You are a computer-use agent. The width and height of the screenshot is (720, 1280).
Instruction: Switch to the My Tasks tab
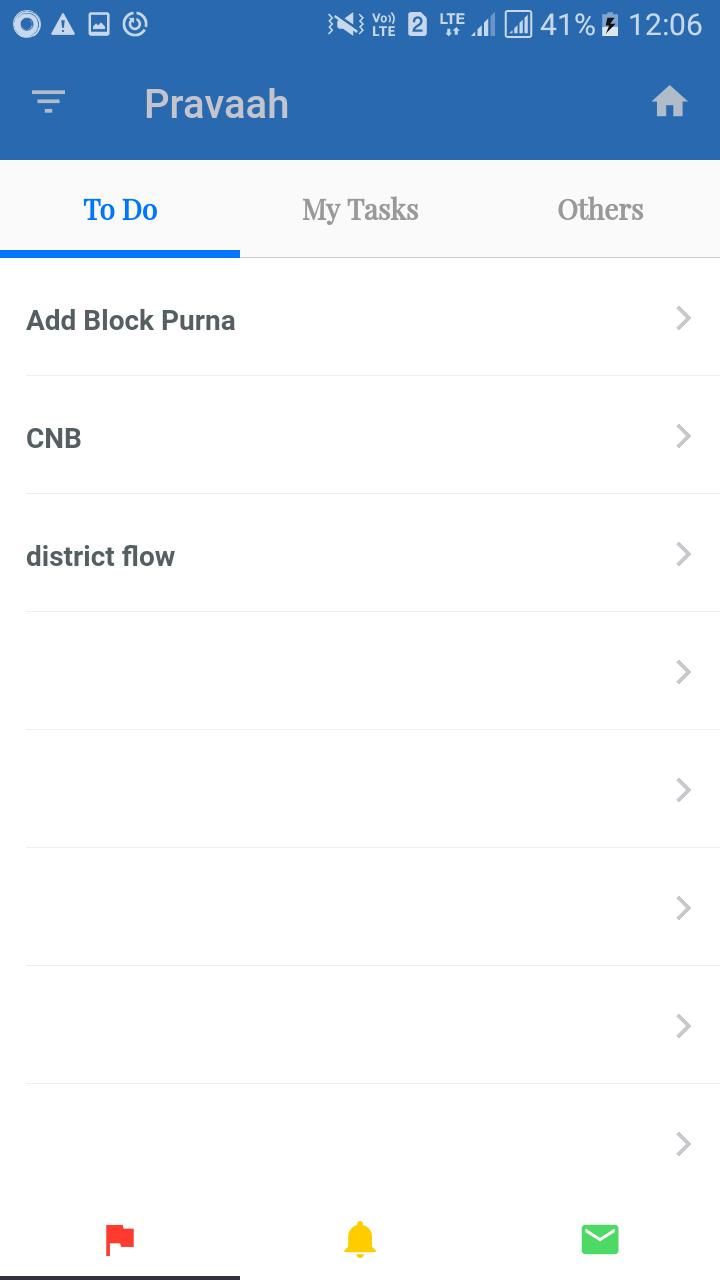click(360, 209)
